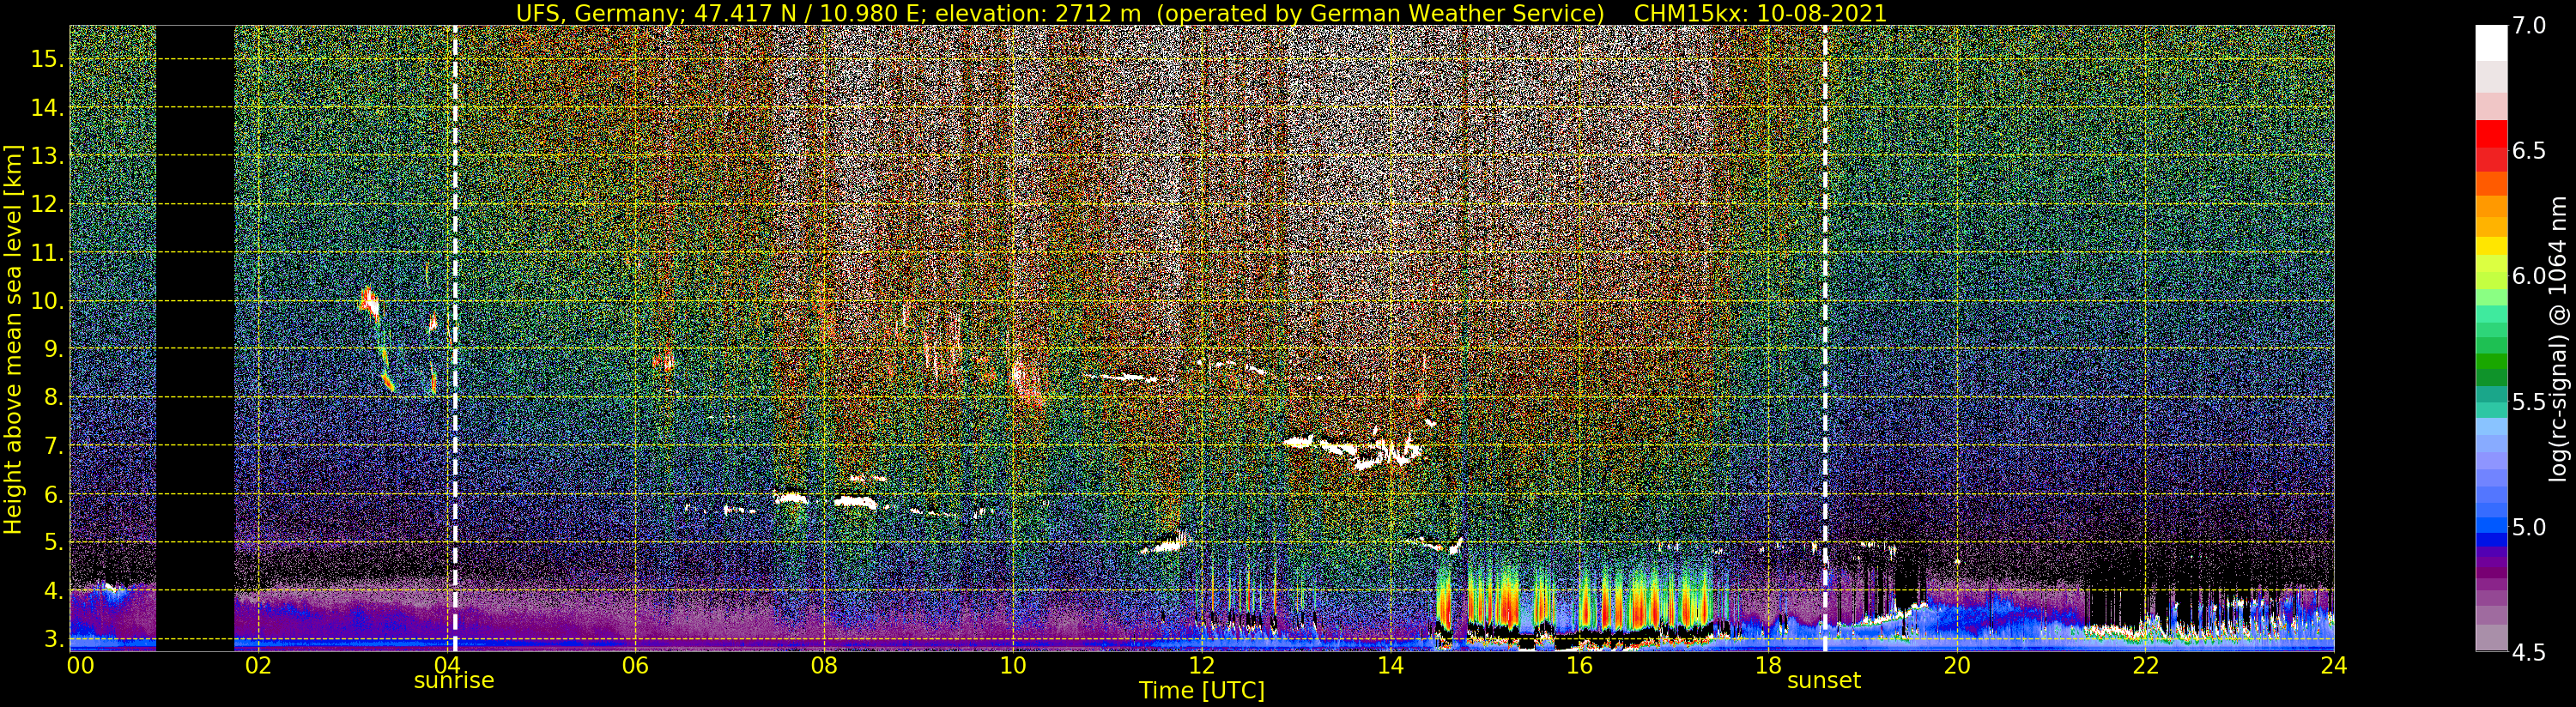Screen dimensions: 2576x707
Task: Select the 'sunset' label below the time axis
Action: coord(1824,680)
